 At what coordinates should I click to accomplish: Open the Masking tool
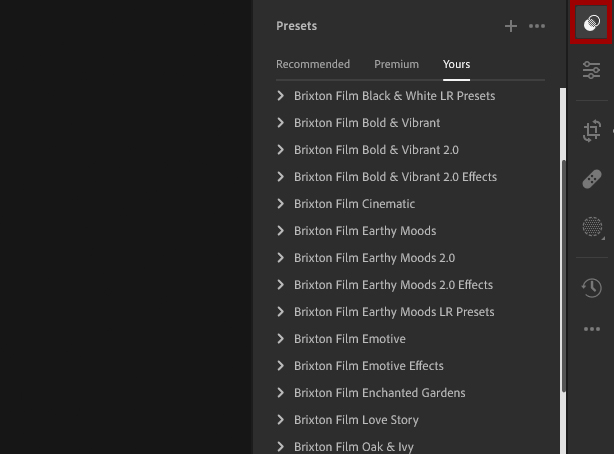pos(591,228)
